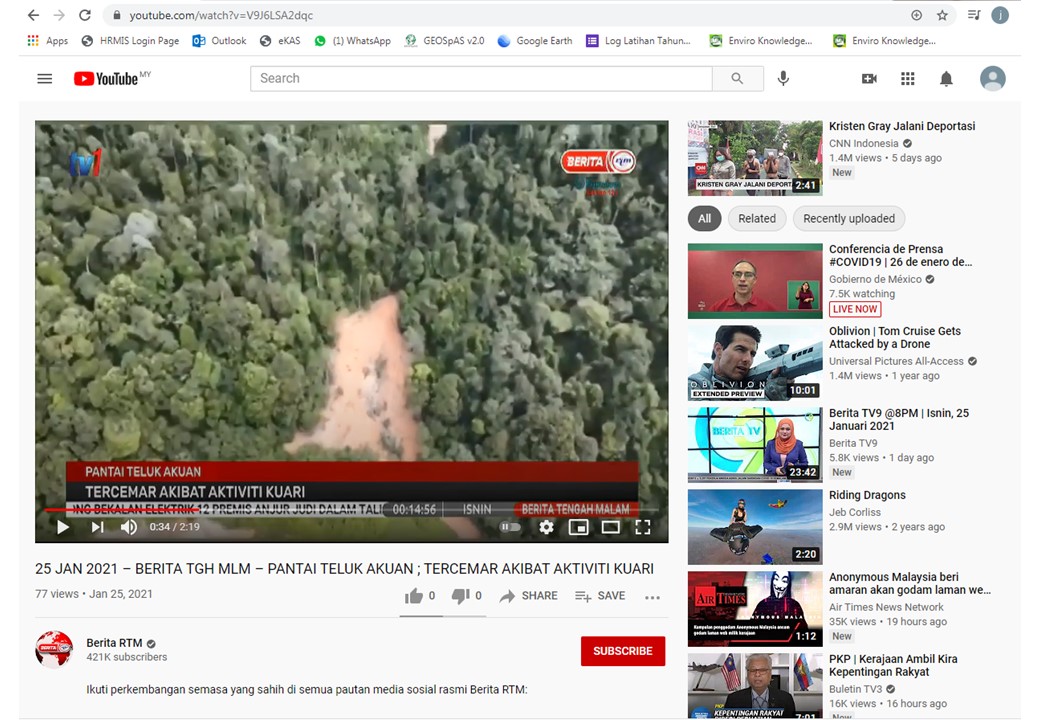Open PKP Kerajaan Ambil Kira video

(x=893, y=666)
